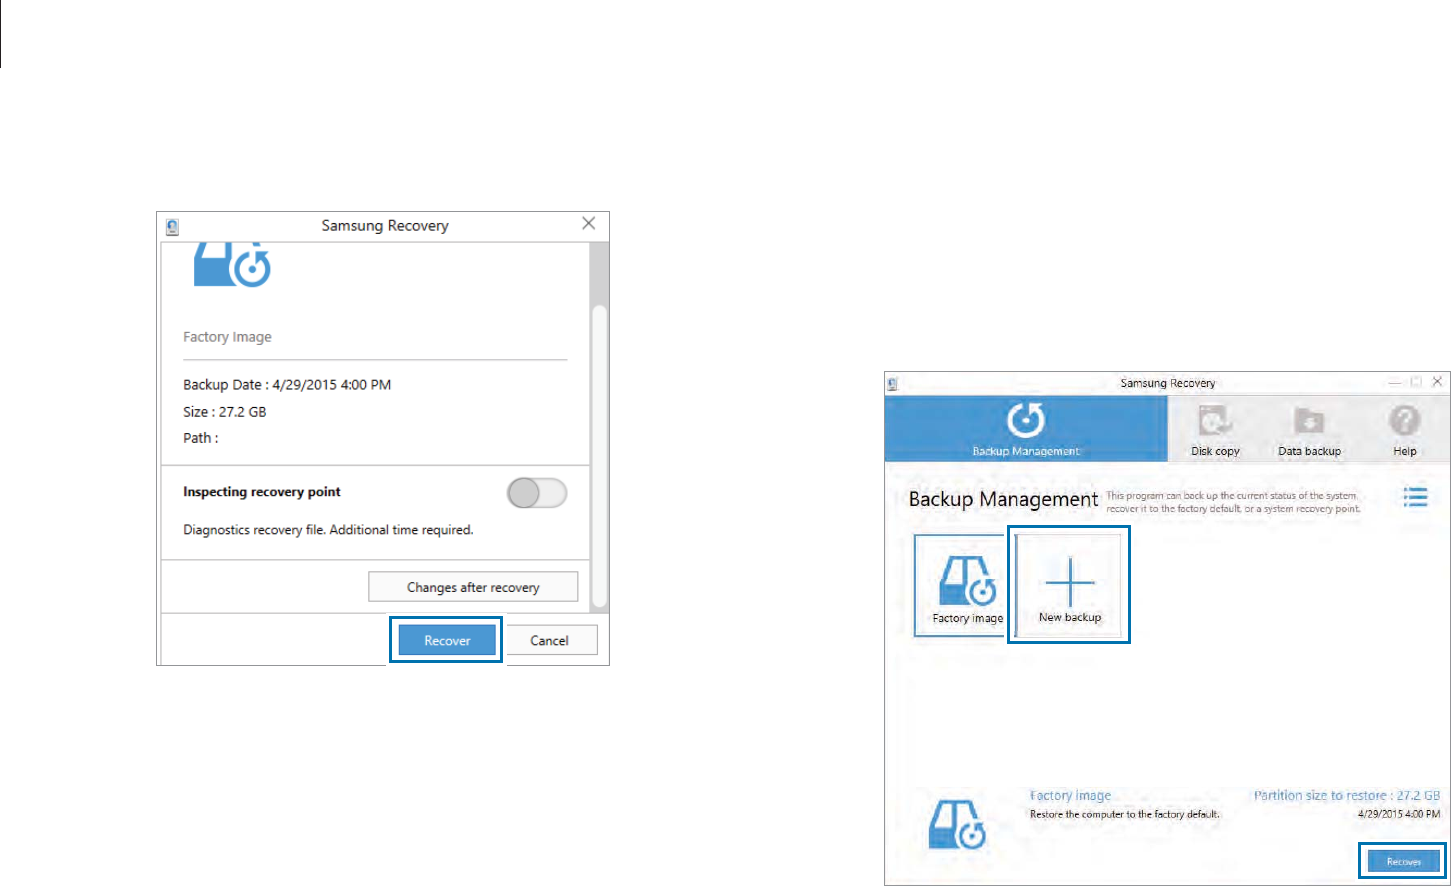Click the blue "Factory image" heading above the description
The height and width of the screenshot is (886, 1451).
pos(1070,796)
